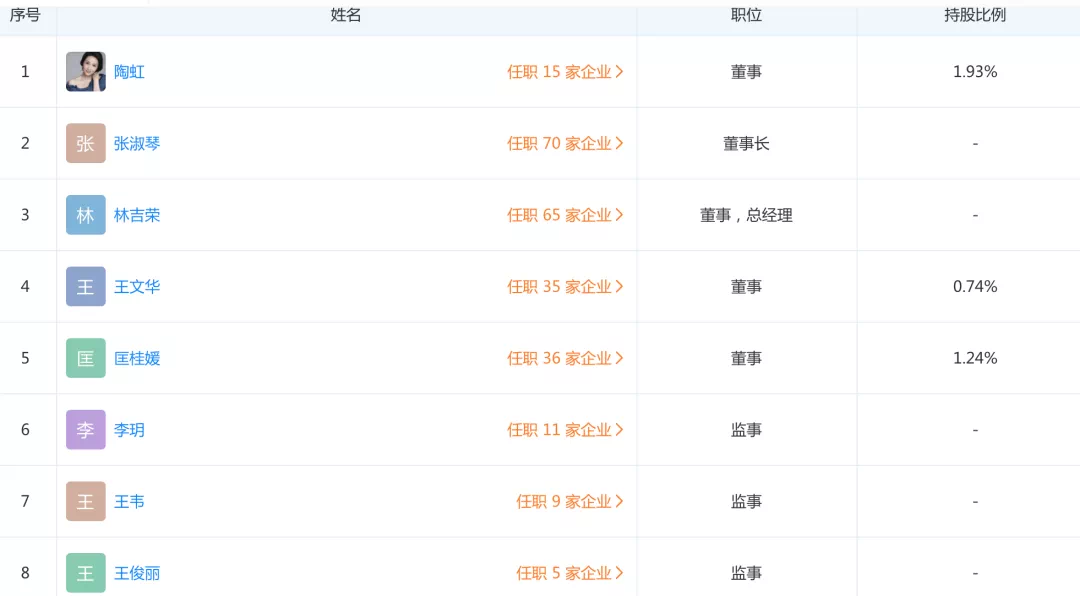
Task: Click the green 王 avatar for 王俊丽
Action: [x=85, y=573]
